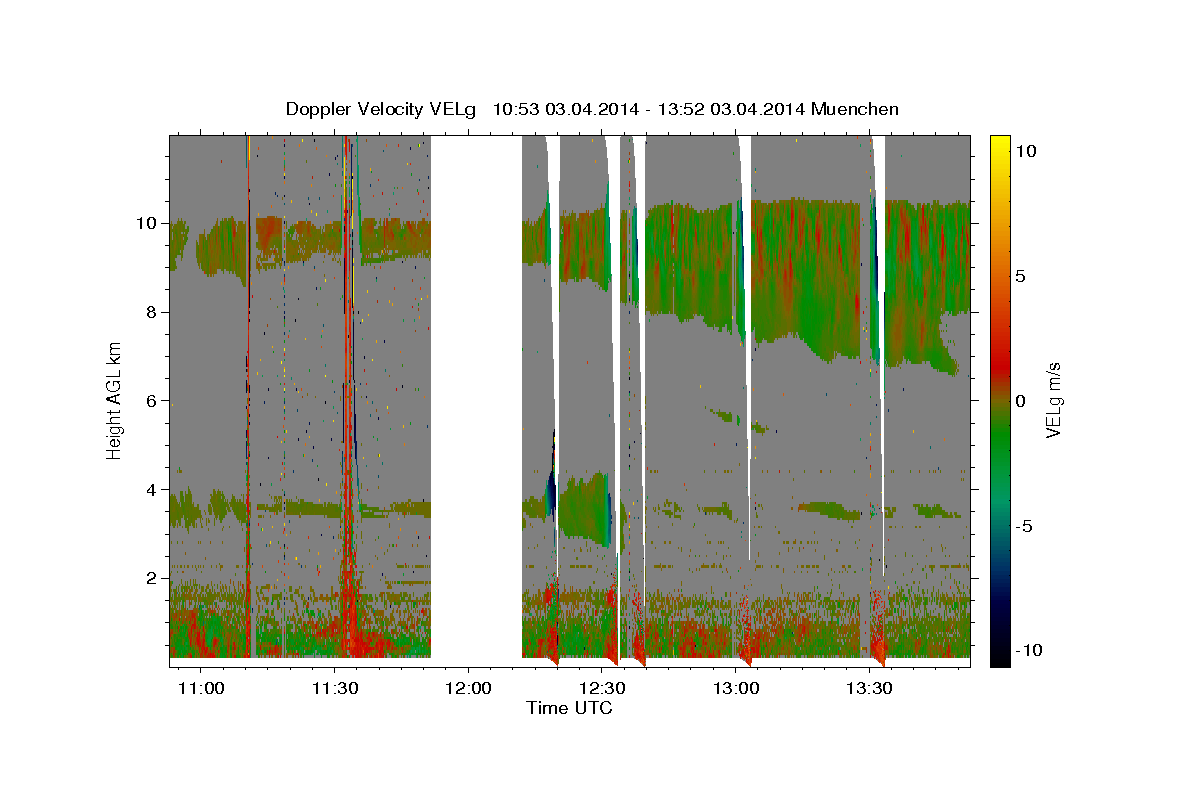Click the 13:30 time tick label

(x=869, y=688)
